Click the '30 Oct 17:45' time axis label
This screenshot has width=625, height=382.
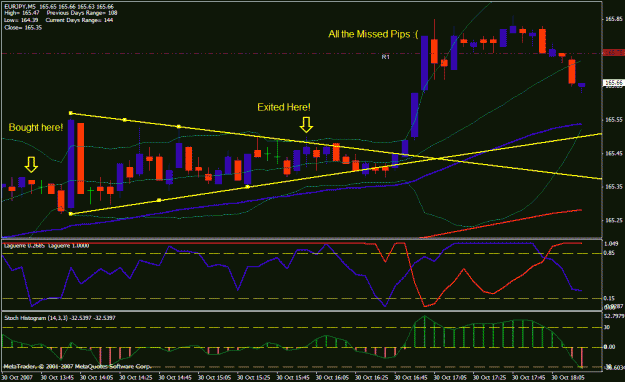(529, 377)
